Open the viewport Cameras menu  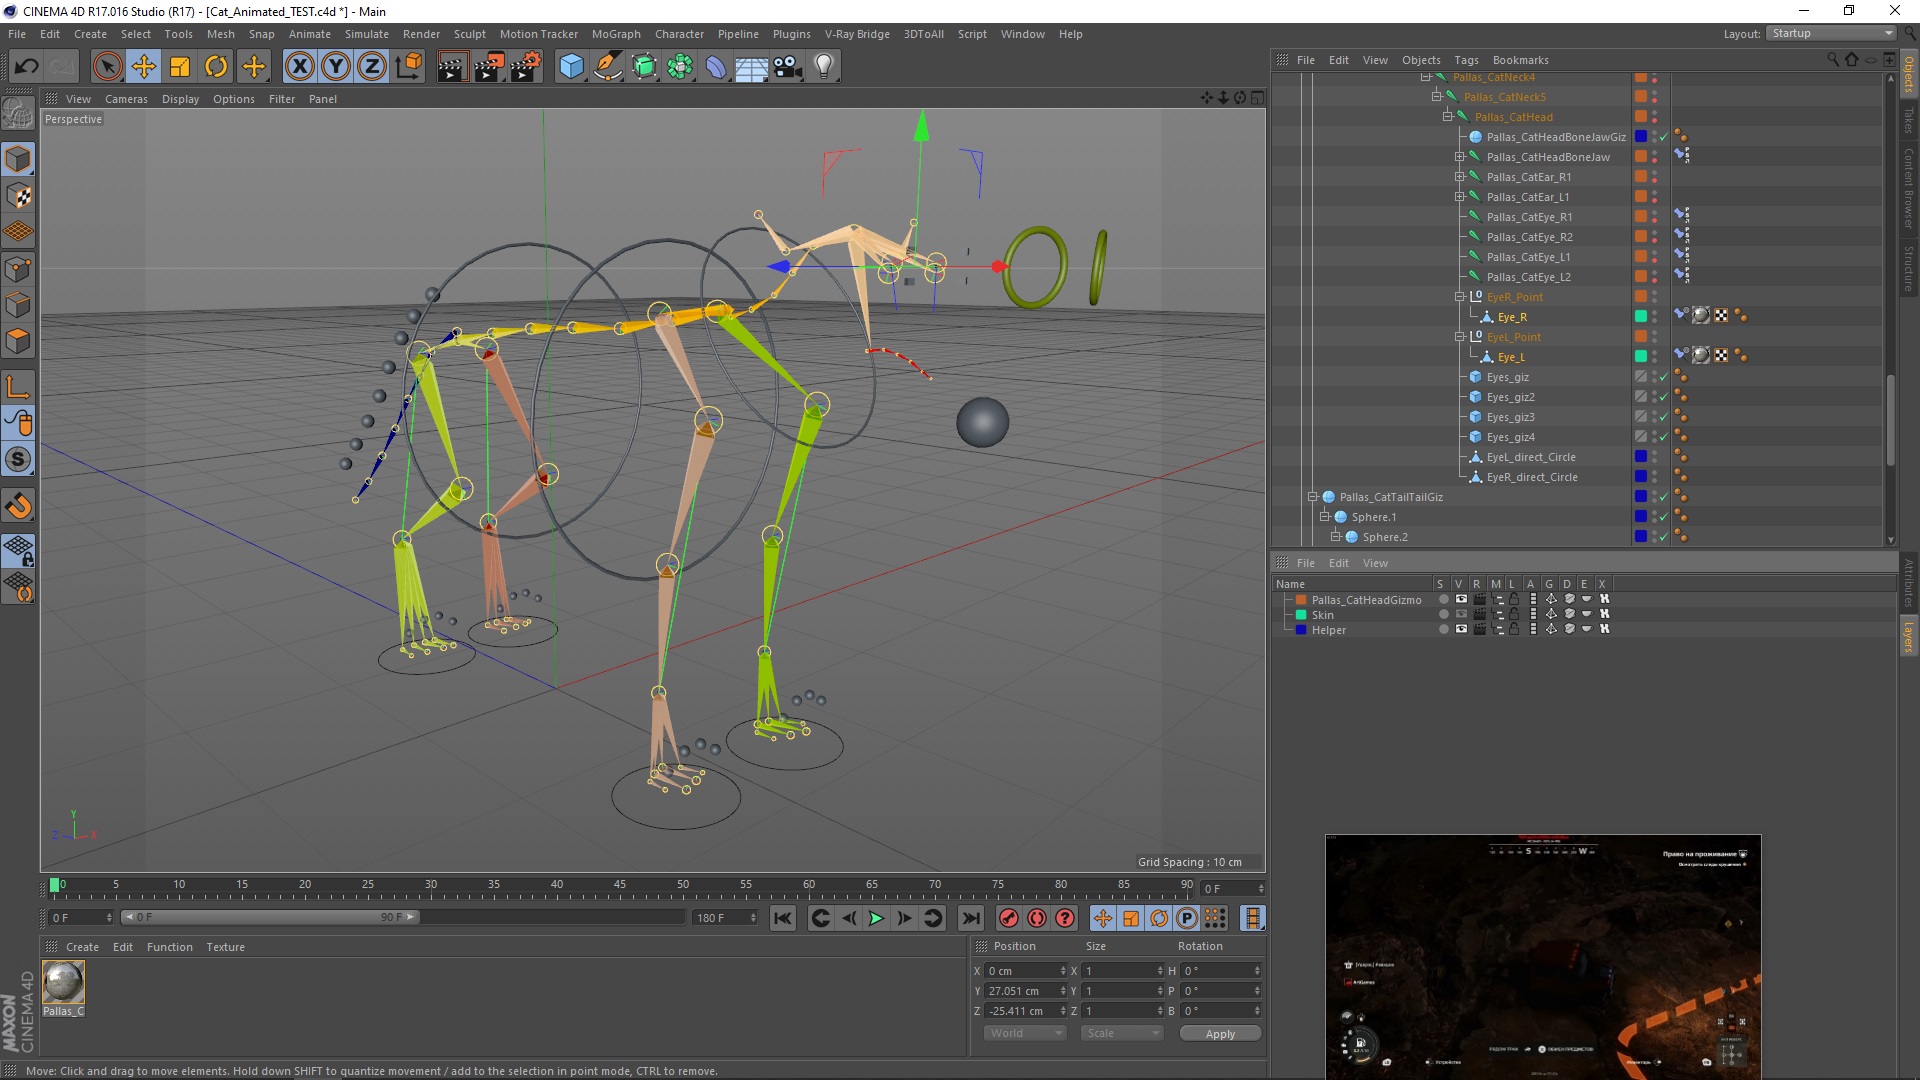(126, 99)
